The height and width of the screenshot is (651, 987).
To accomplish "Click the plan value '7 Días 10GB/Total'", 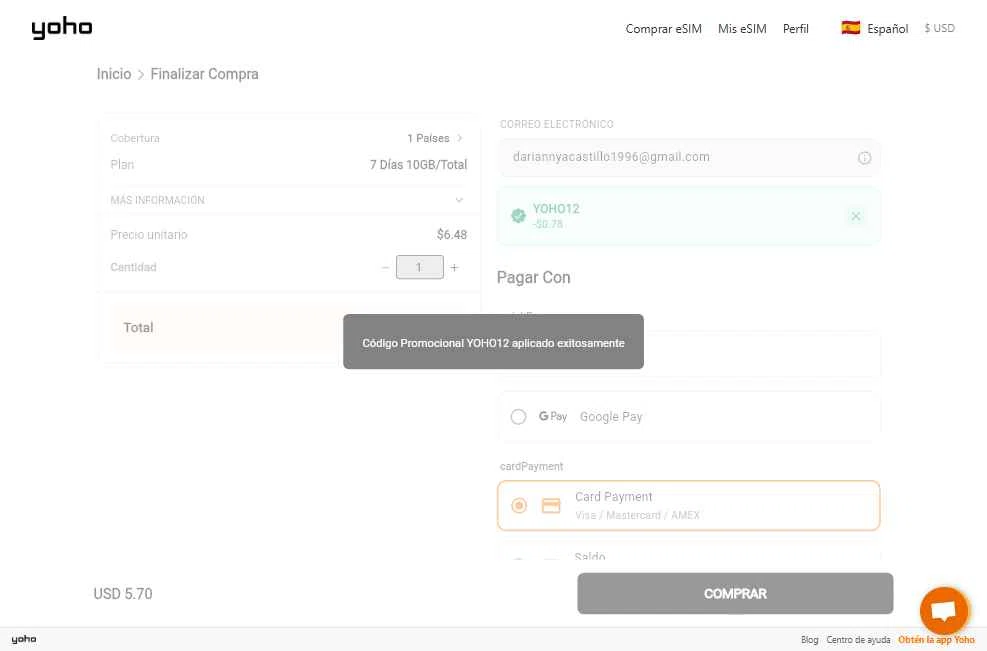I will click(x=418, y=165).
